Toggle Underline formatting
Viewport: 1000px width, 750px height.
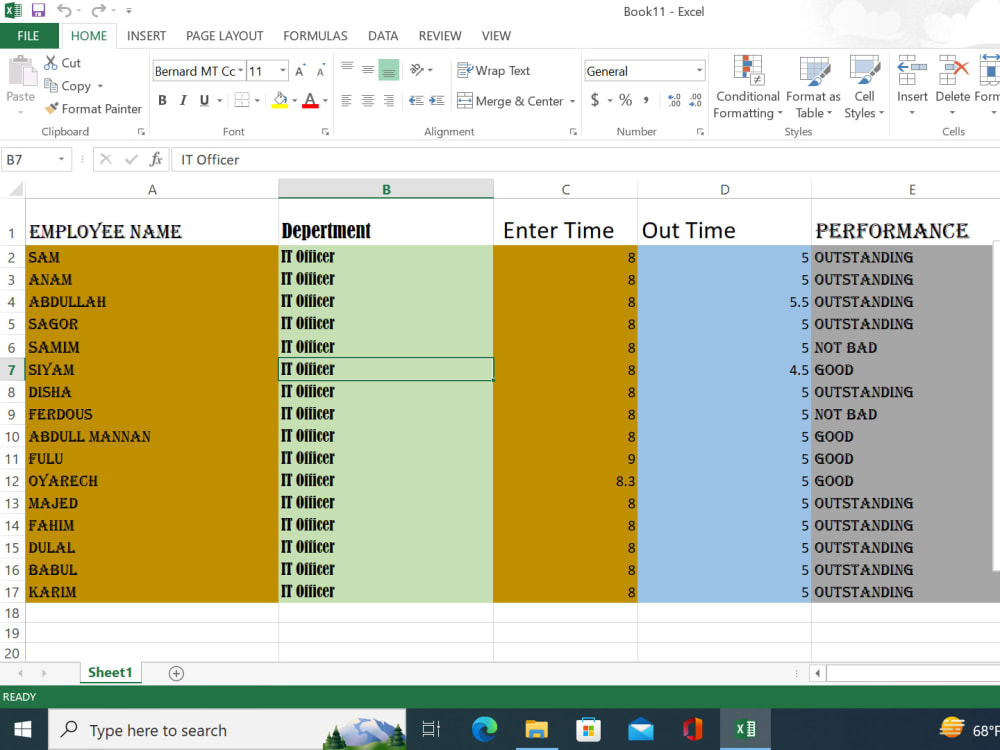(204, 100)
